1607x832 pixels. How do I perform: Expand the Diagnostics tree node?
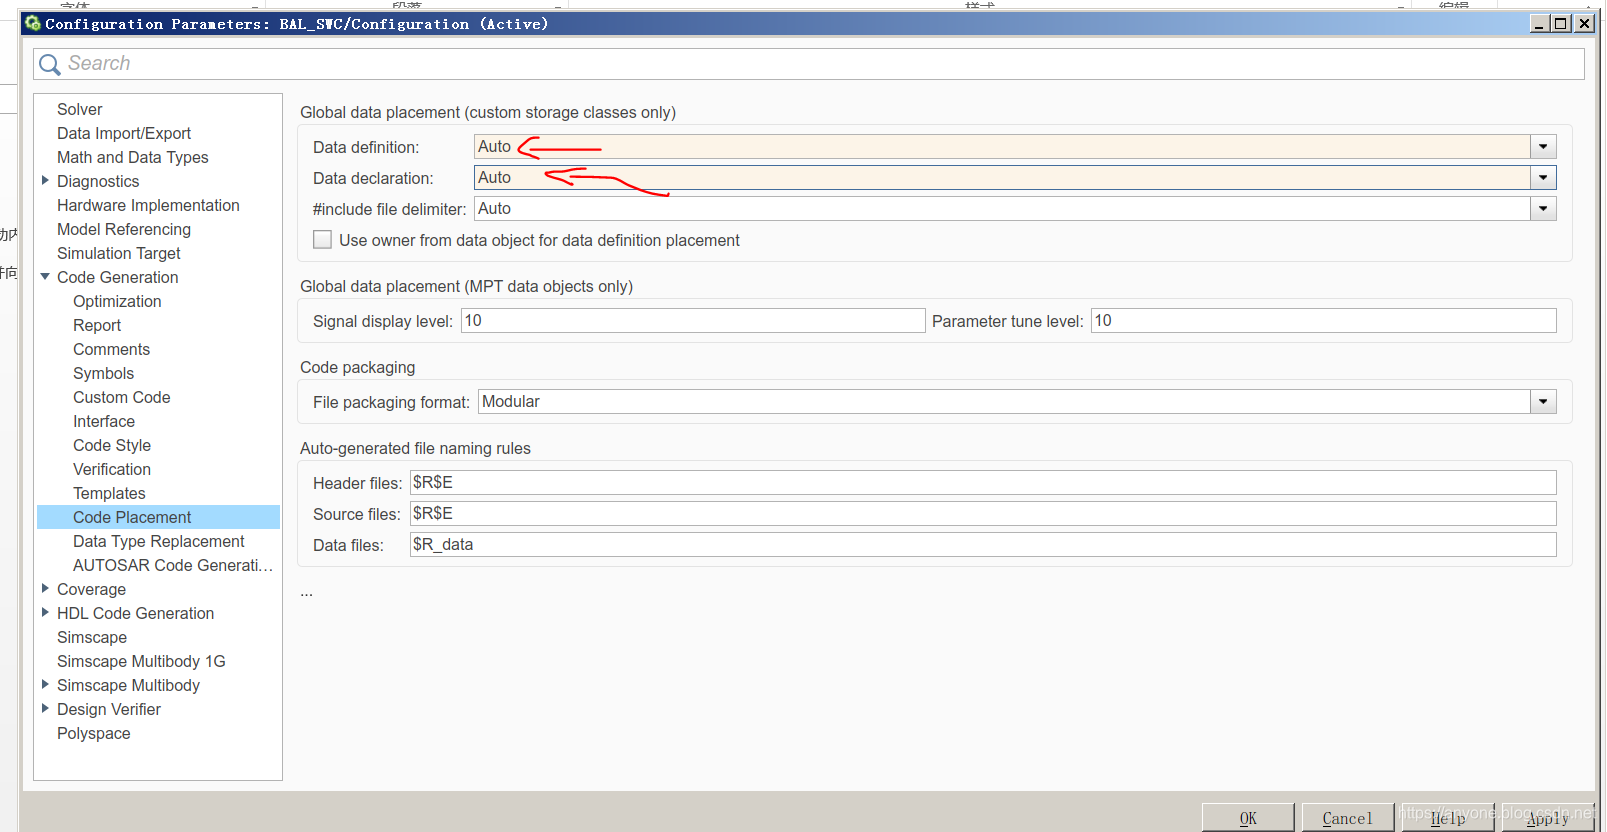click(x=45, y=181)
